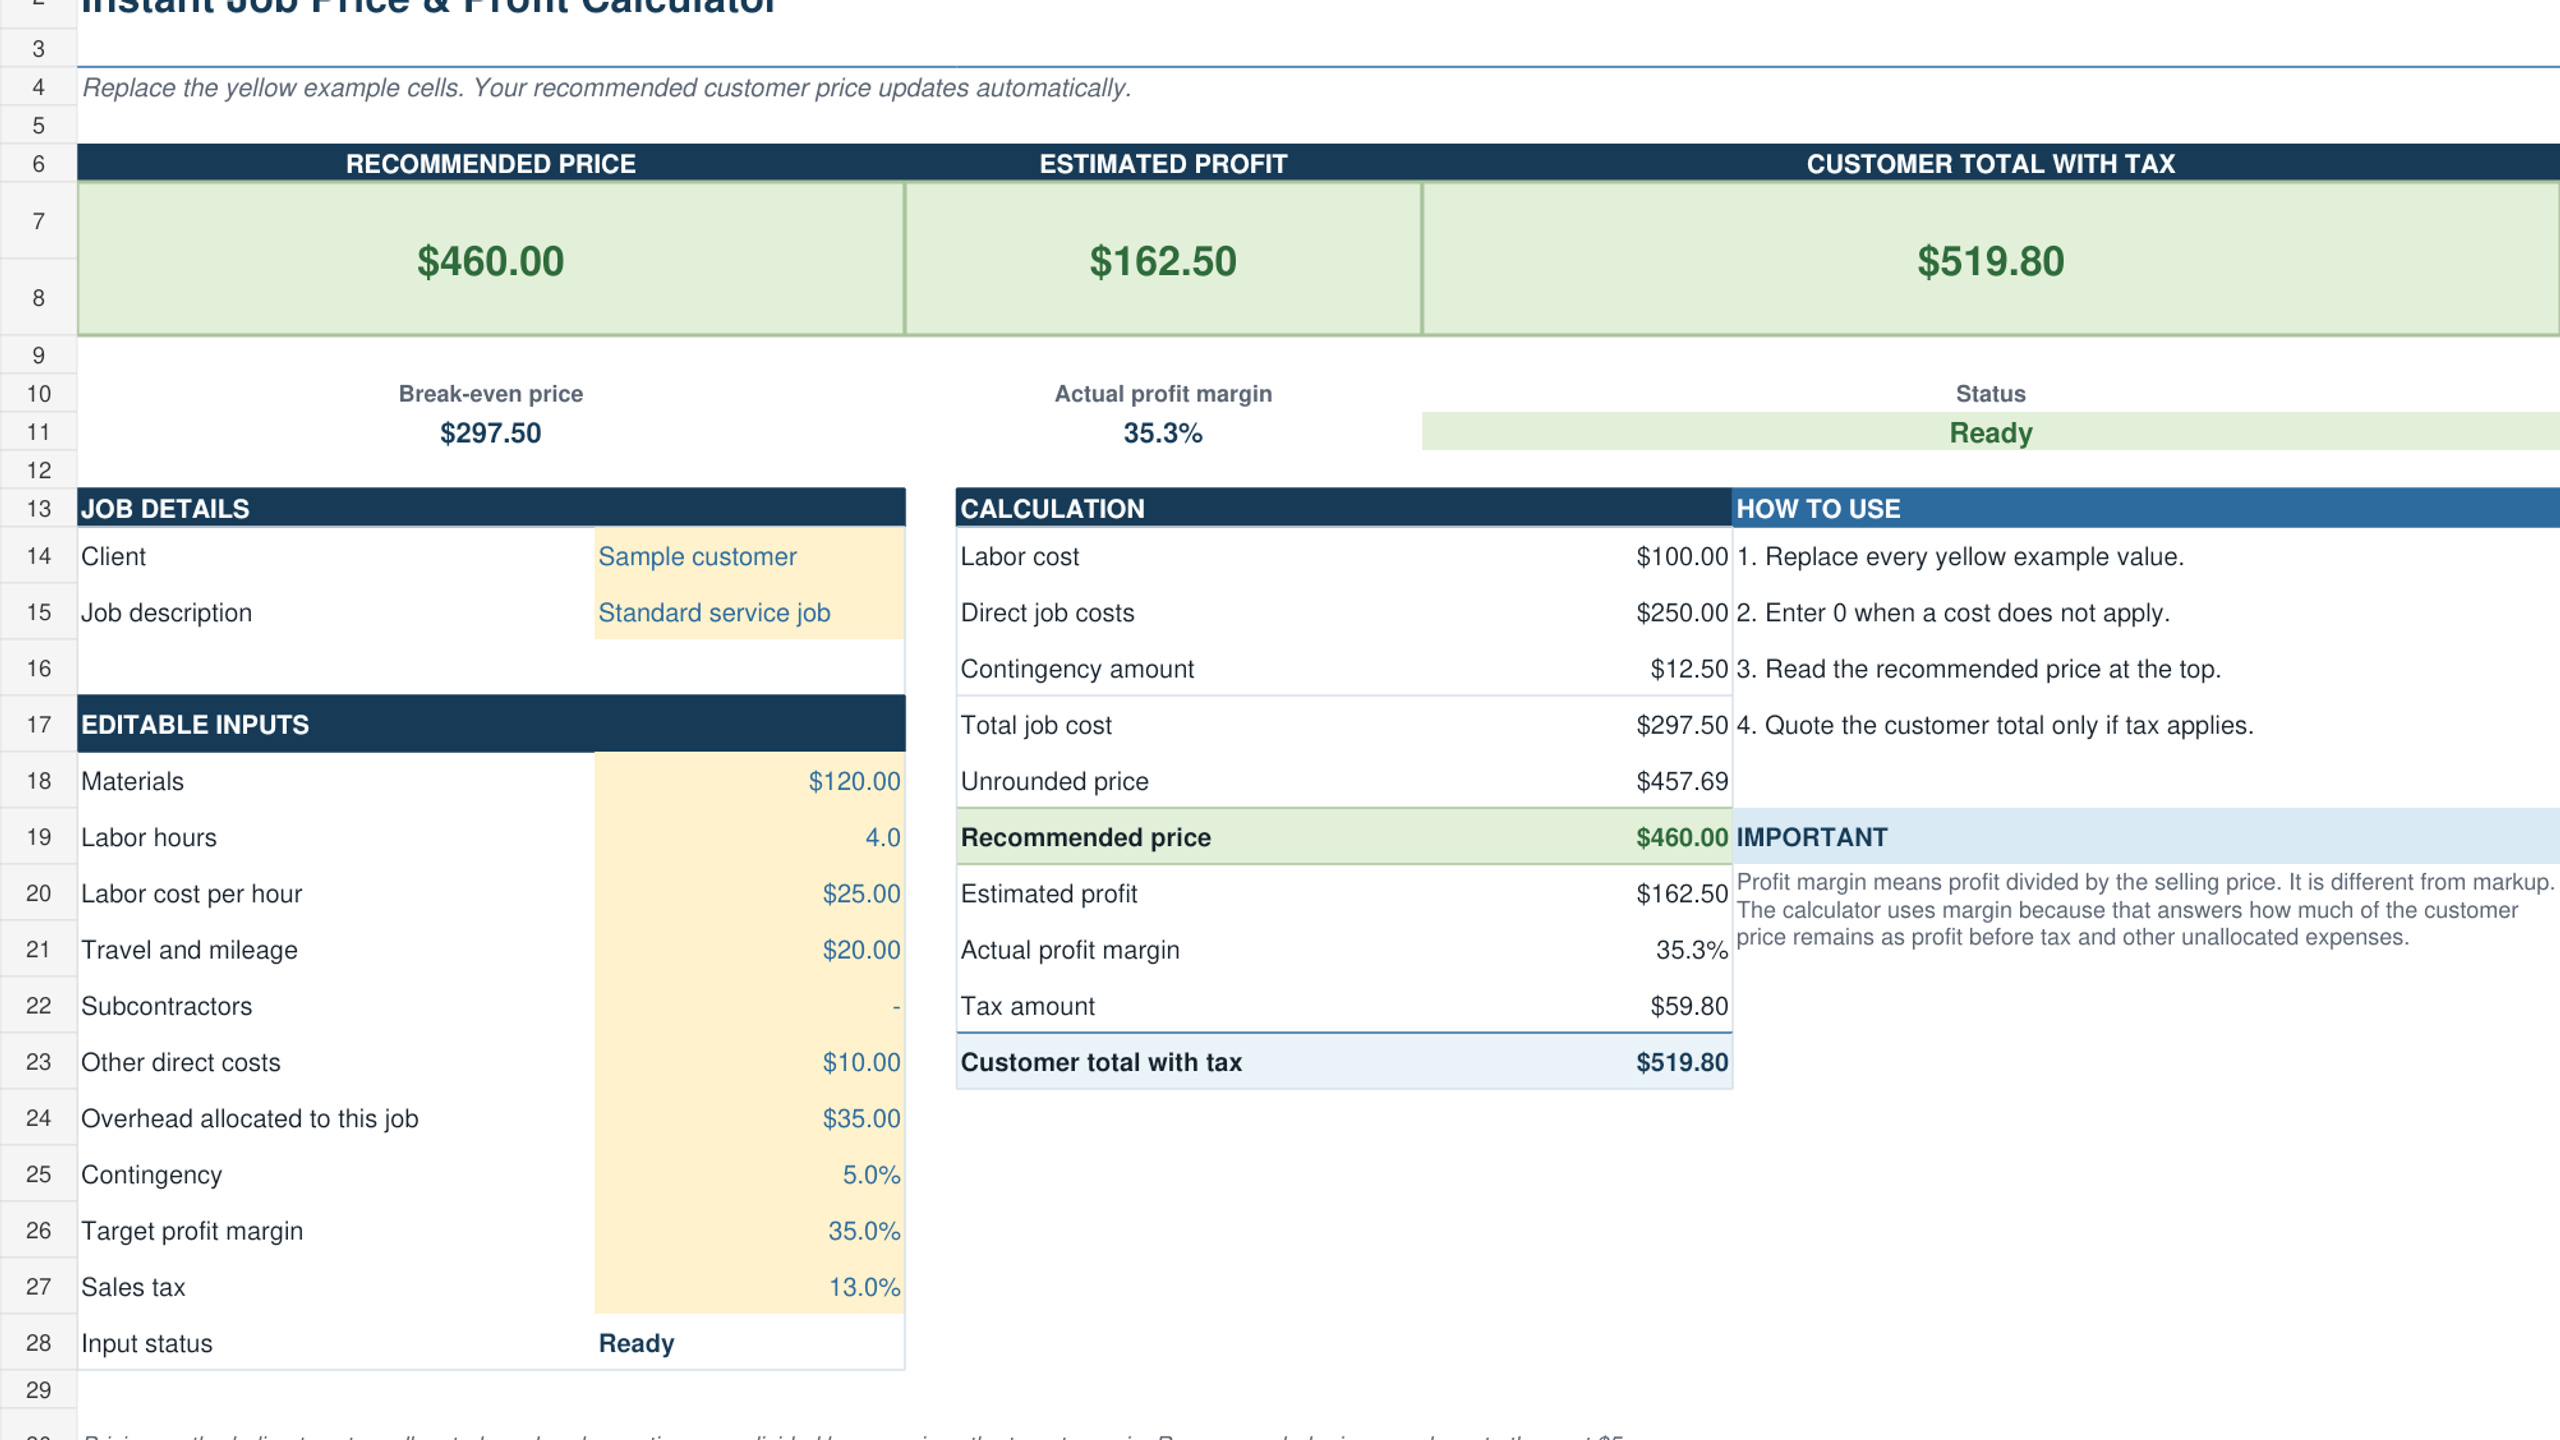Click the Labor cost per hour $25.00 cell
The height and width of the screenshot is (1440, 2560).
coord(749,893)
